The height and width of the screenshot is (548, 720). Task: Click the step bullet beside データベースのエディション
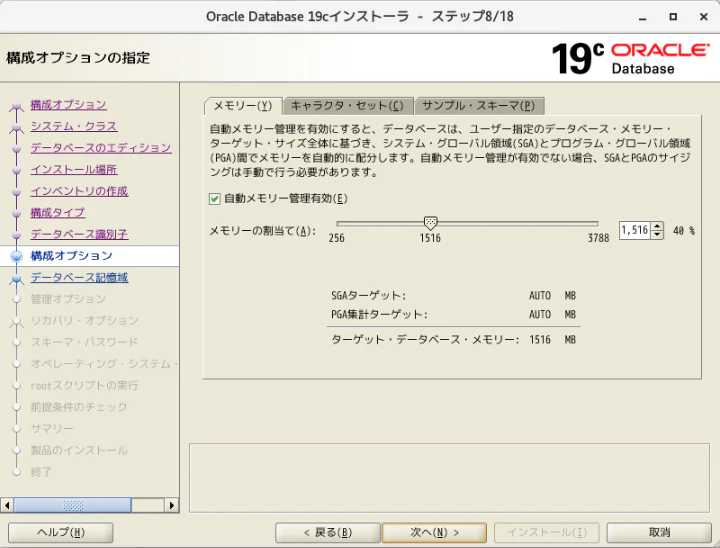(x=17, y=149)
